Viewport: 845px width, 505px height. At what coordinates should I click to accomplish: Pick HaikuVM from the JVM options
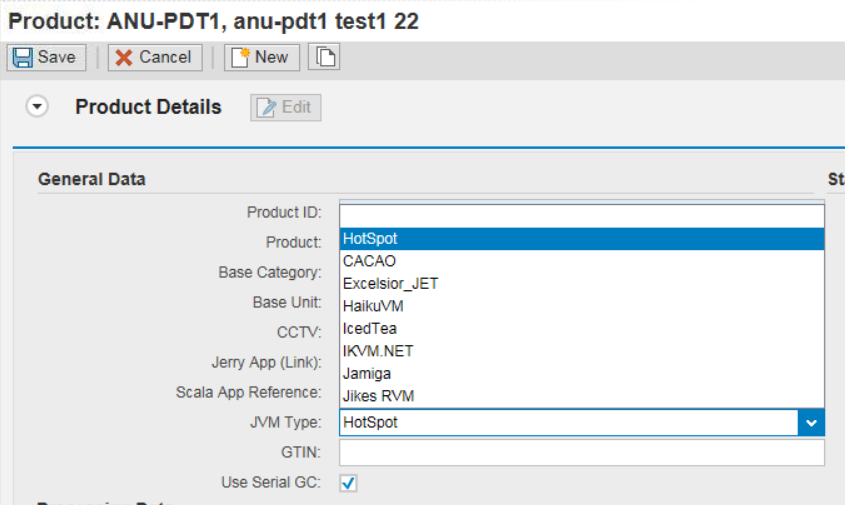tap(373, 306)
